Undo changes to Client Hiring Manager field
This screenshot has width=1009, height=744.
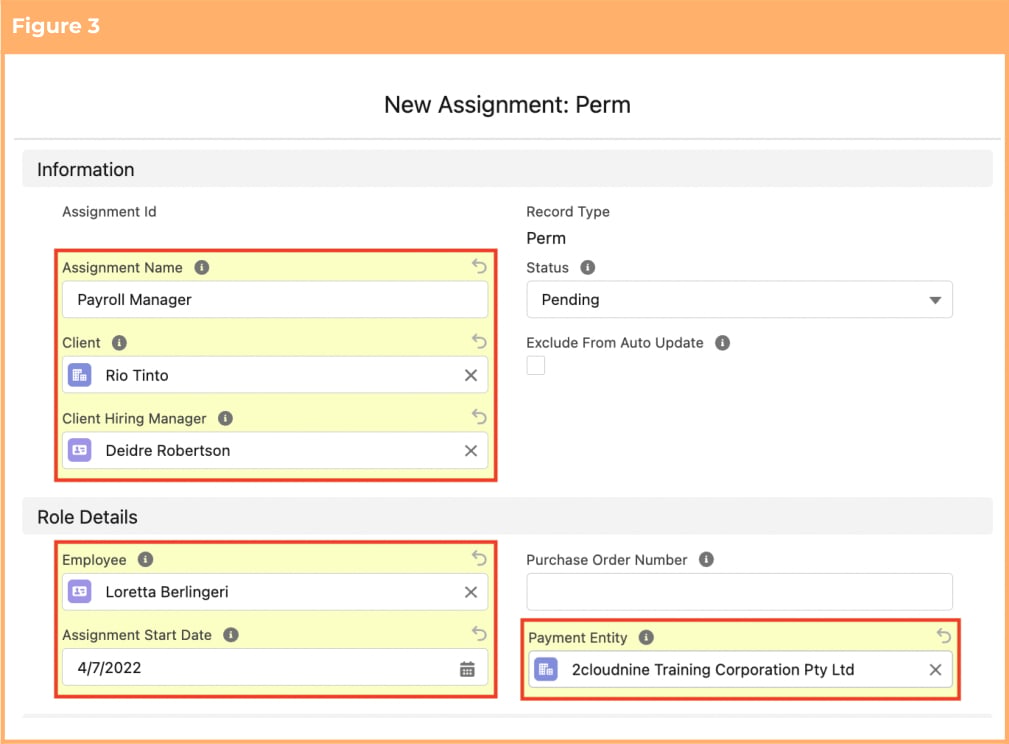coord(479,416)
